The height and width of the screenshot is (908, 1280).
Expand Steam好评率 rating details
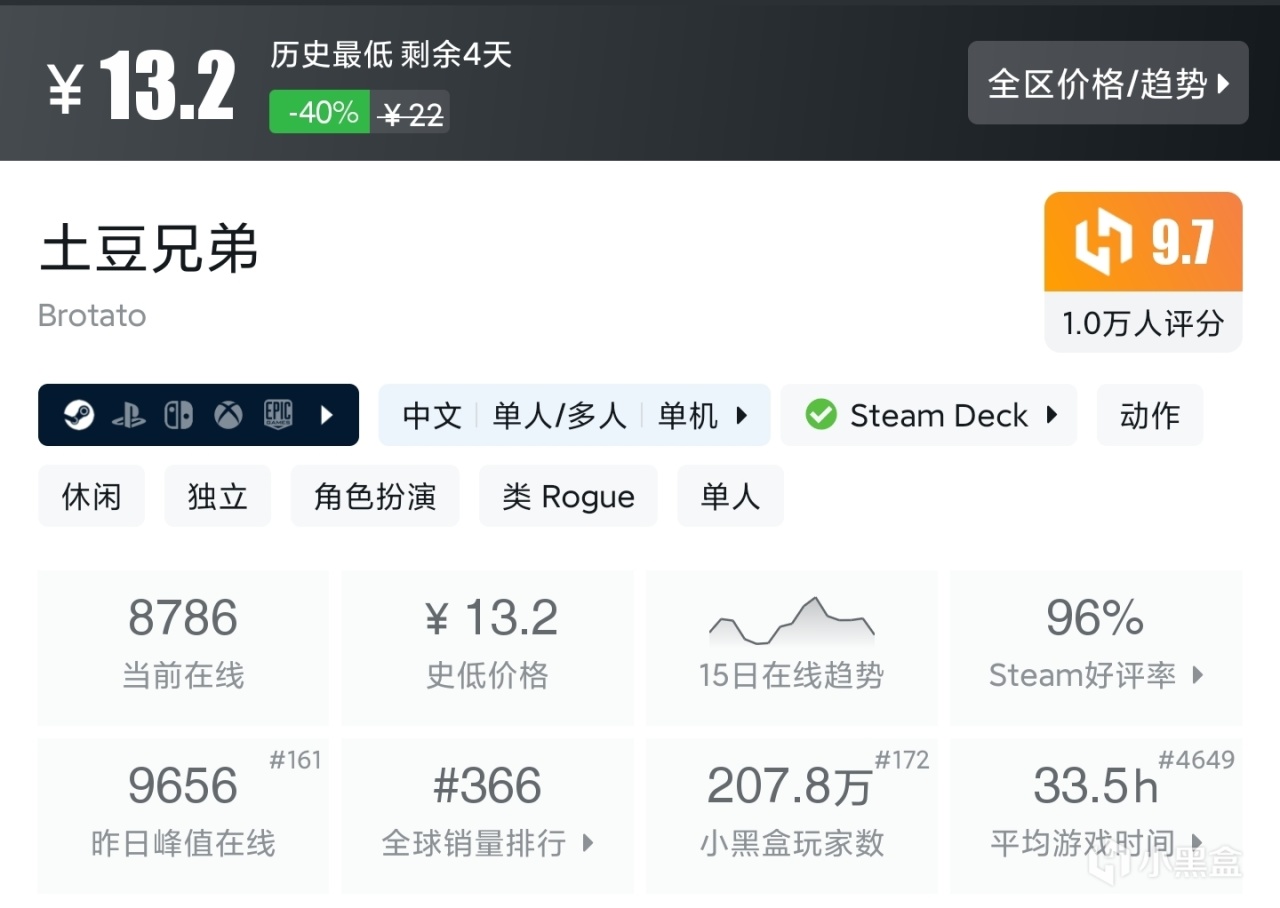tap(1199, 675)
